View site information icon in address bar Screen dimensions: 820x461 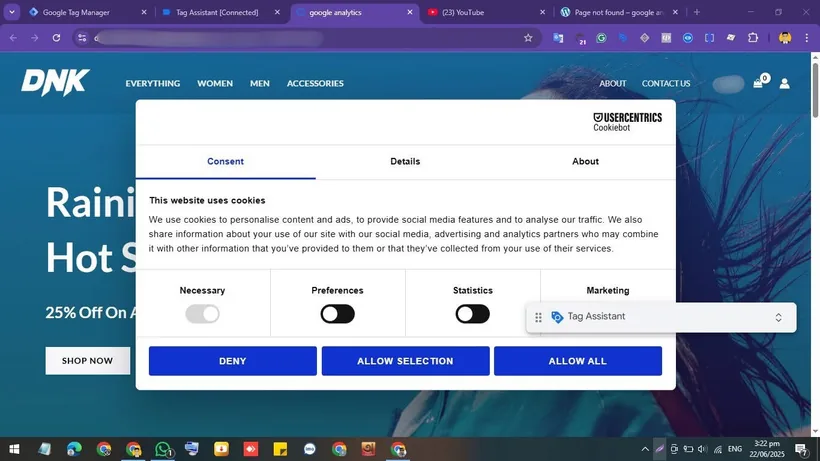point(82,38)
